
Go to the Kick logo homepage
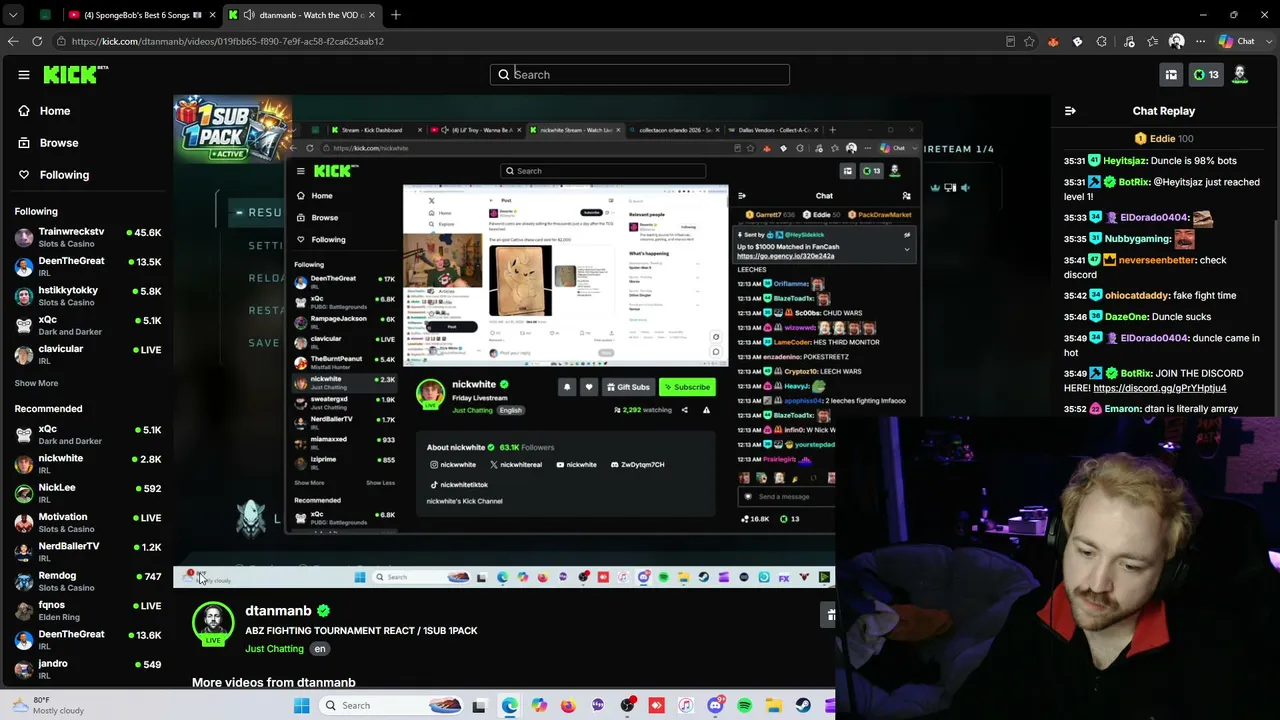click(75, 75)
